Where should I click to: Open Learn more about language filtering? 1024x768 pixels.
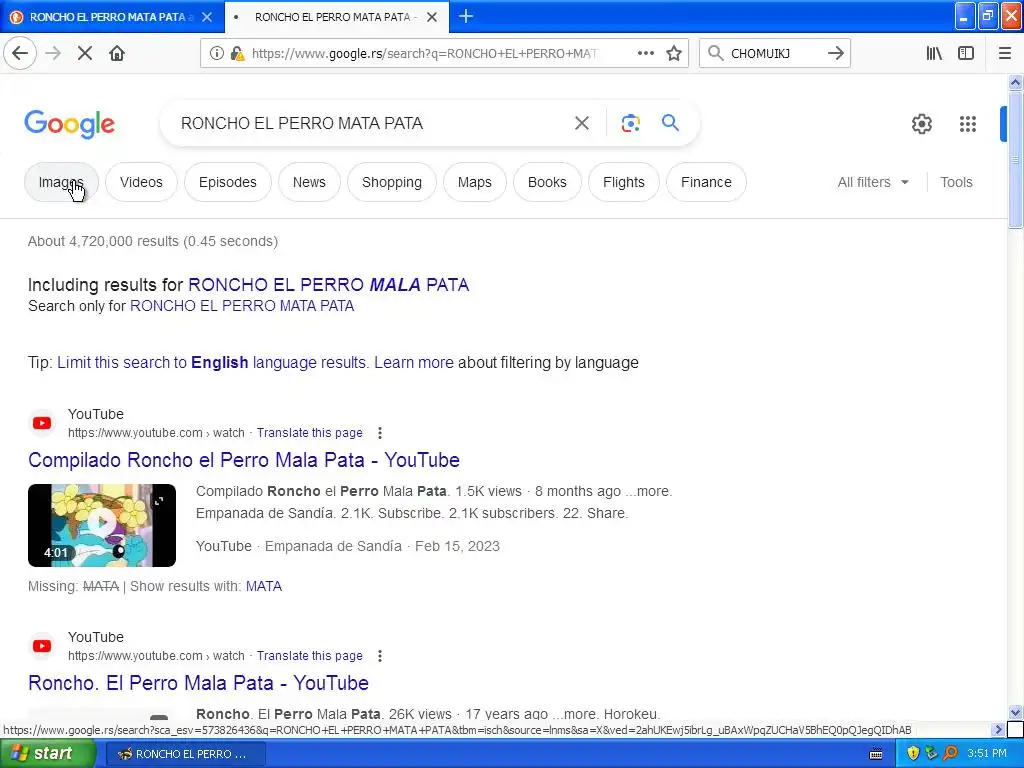click(414, 362)
